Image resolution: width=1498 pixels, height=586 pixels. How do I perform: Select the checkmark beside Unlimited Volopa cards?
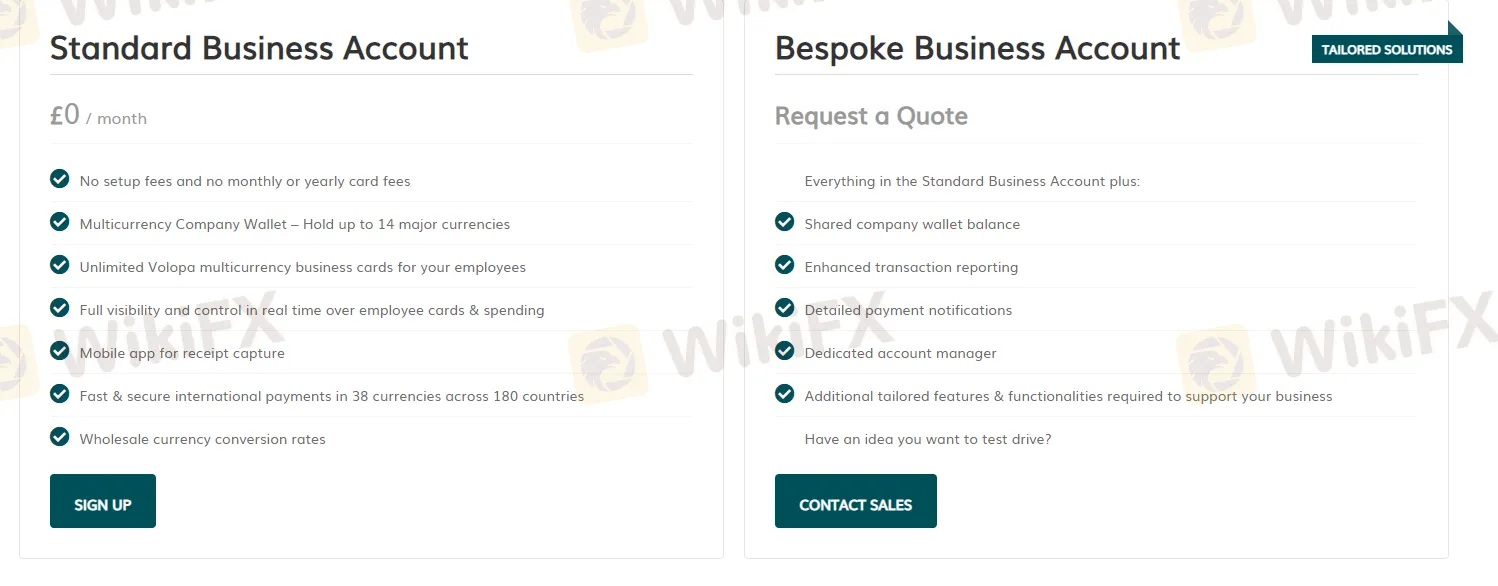[x=60, y=265]
